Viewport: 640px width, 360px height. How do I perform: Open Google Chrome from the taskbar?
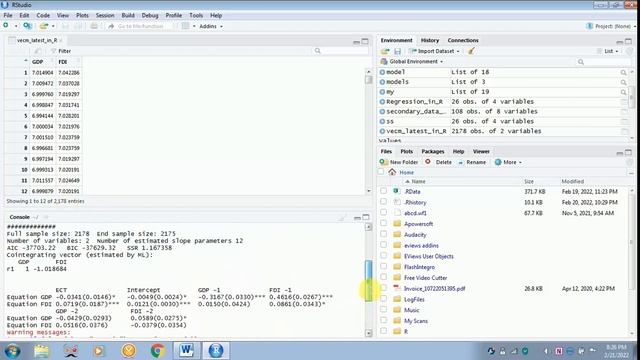coord(158,351)
